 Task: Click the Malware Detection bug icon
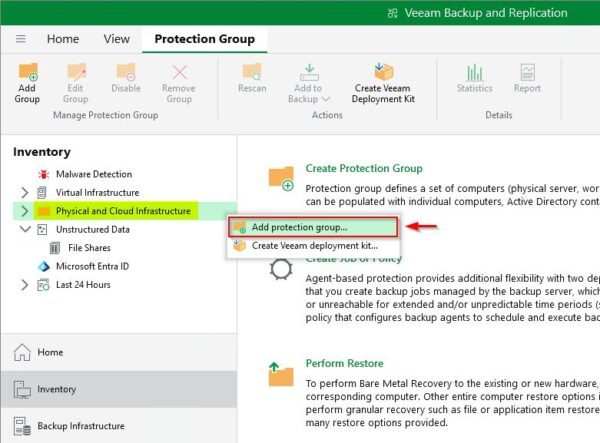tap(44, 174)
